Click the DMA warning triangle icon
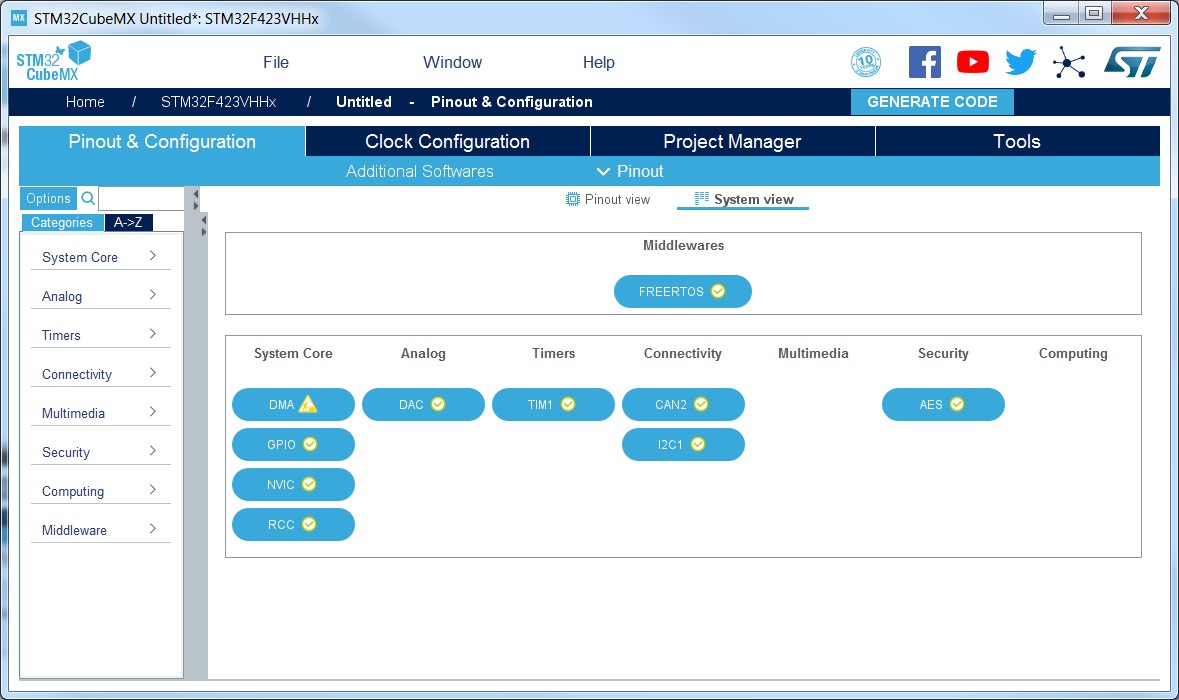Image resolution: width=1179 pixels, height=700 pixels. 308,405
